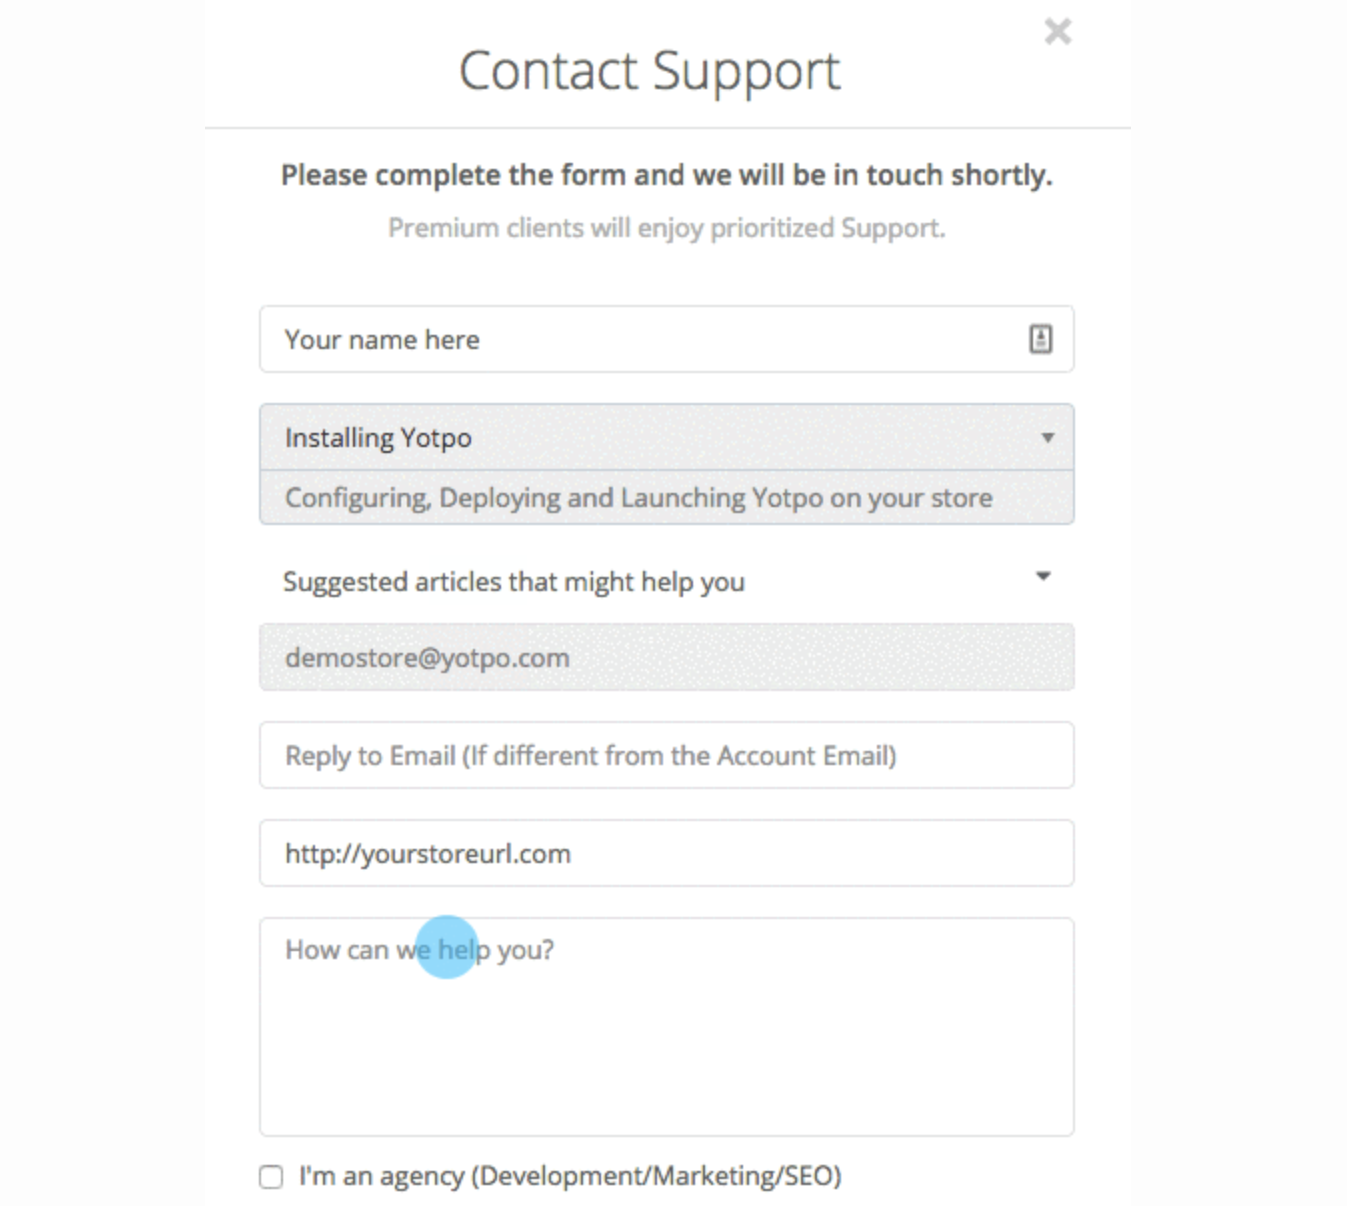
Task: Tick the agency checkbox
Action: (x=271, y=1177)
